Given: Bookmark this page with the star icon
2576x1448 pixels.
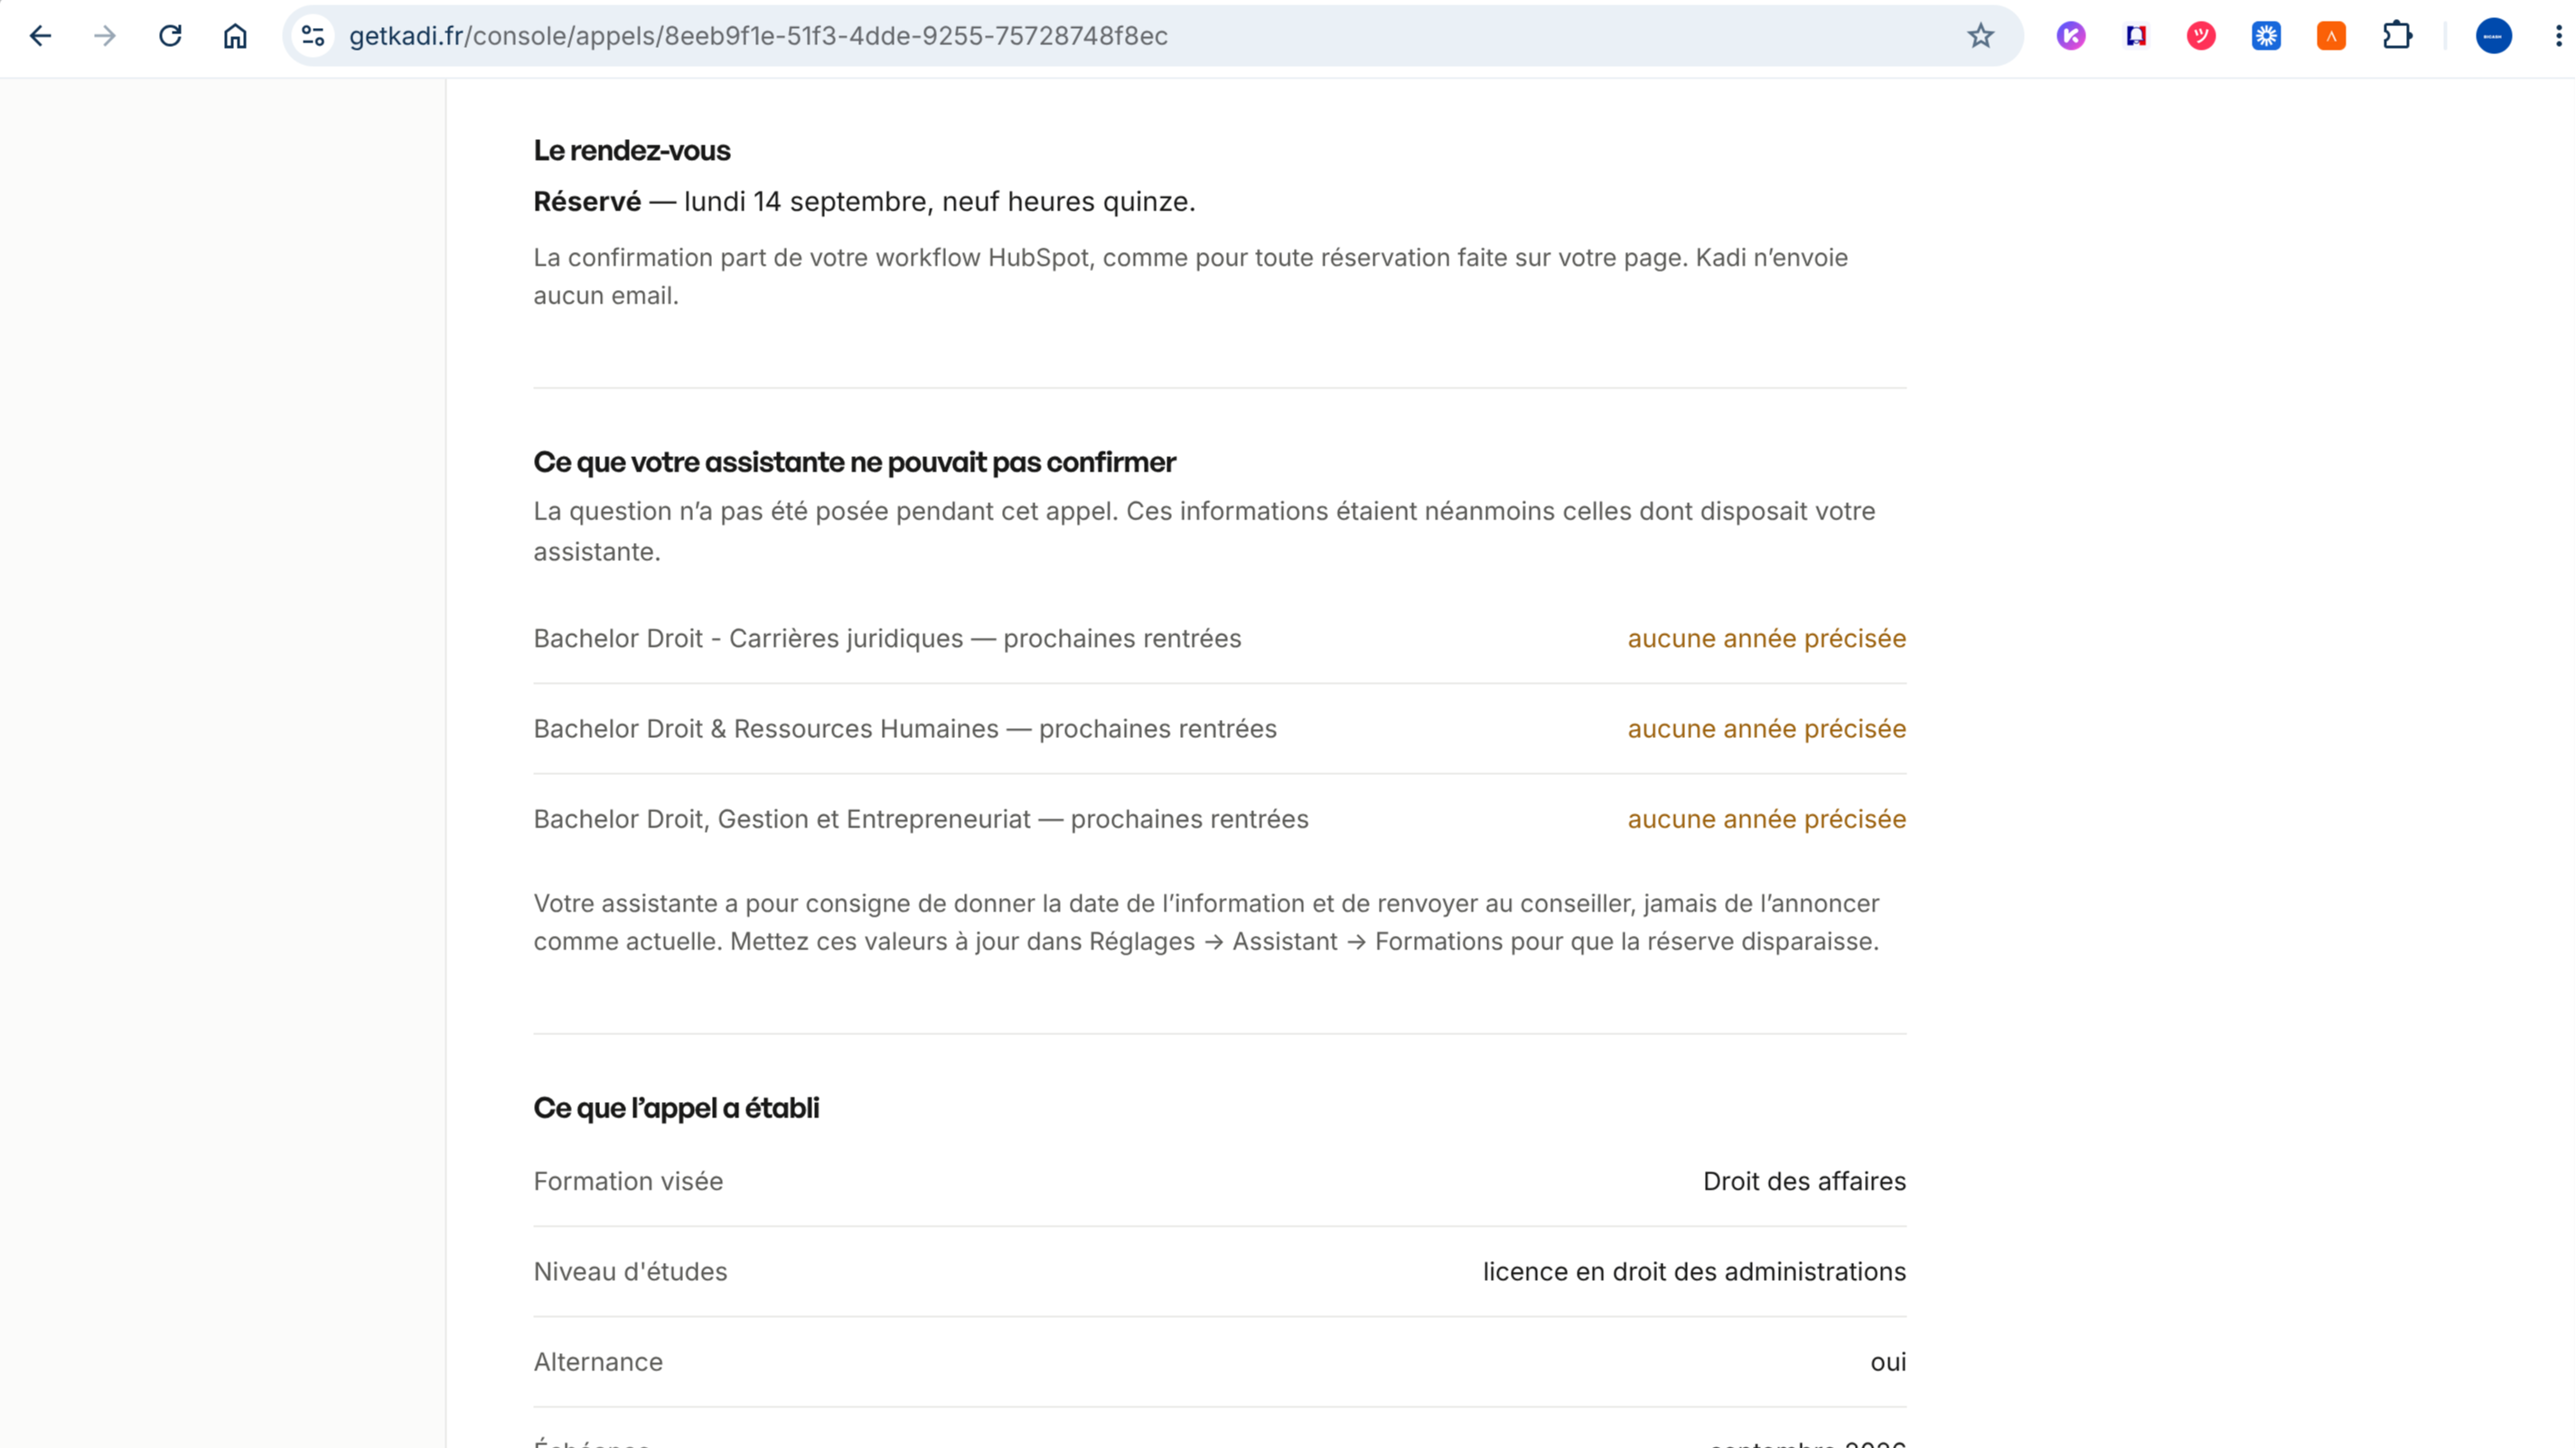Looking at the screenshot, I should pos(1980,36).
